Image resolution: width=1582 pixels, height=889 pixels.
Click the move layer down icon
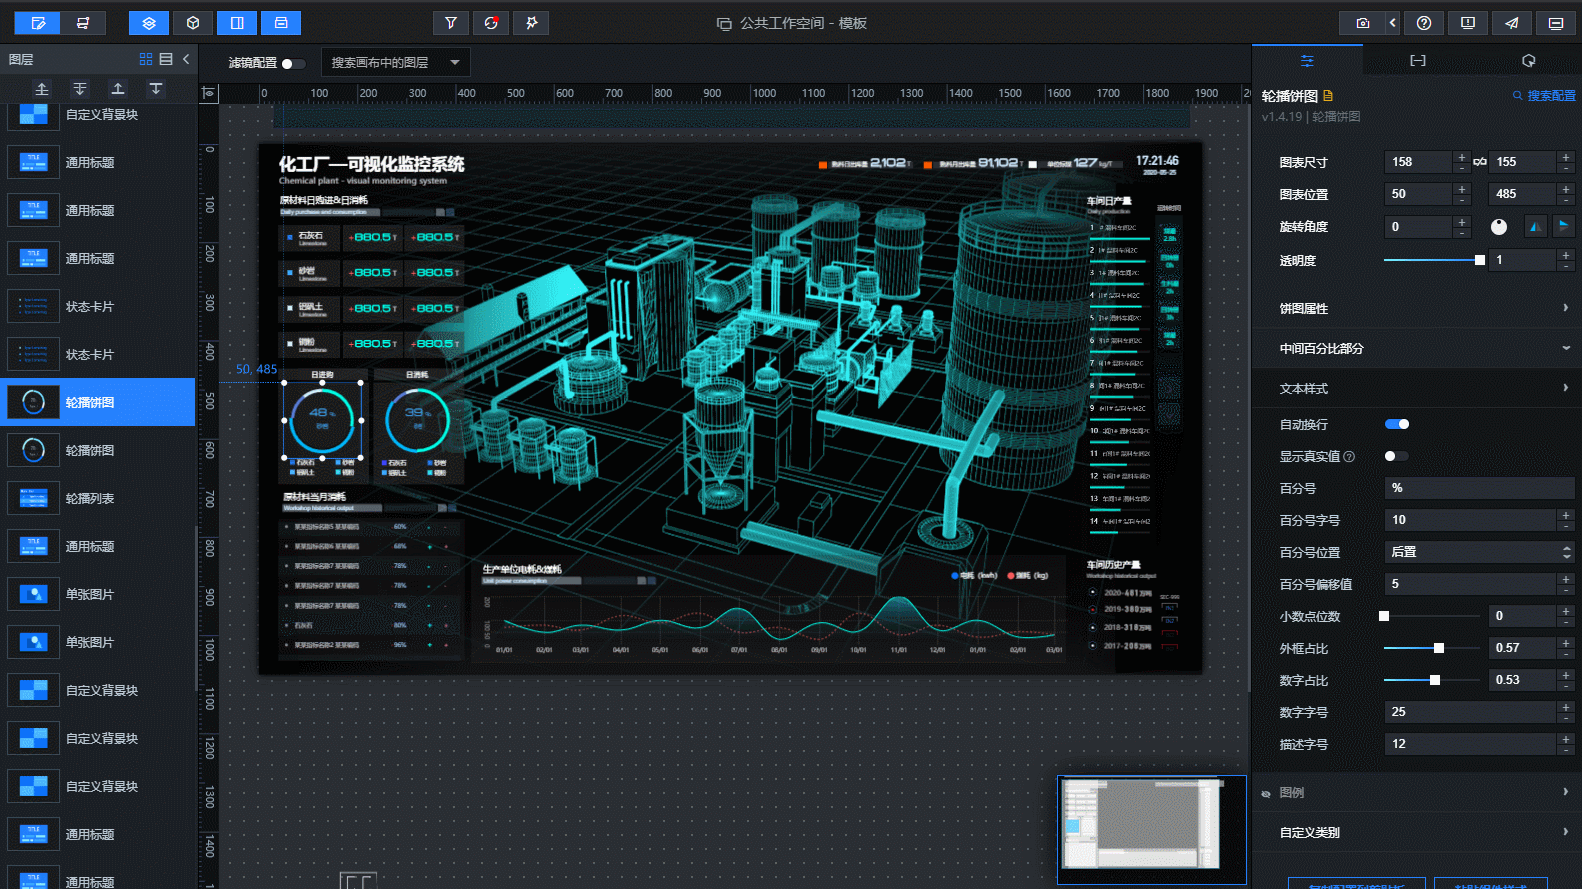pos(156,89)
